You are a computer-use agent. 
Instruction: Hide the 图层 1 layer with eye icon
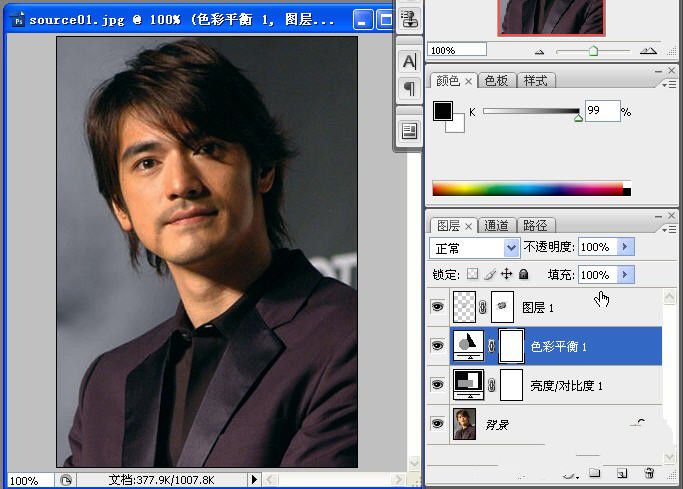coord(438,307)
